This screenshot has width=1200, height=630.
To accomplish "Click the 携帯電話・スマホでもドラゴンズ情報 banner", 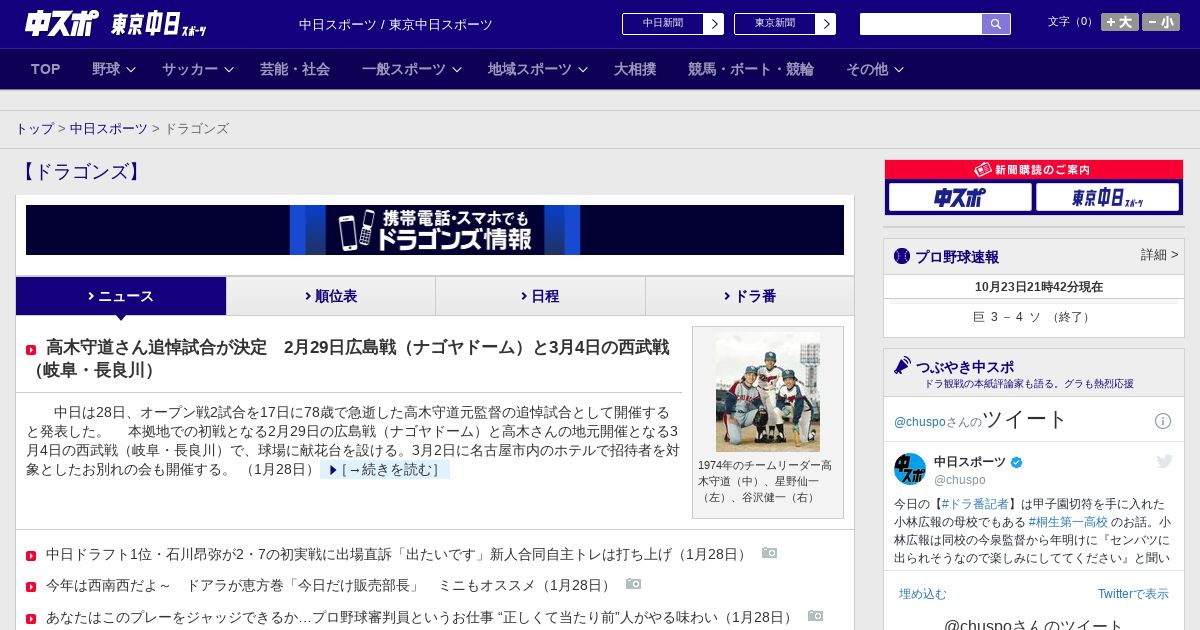I will (435, 230).
